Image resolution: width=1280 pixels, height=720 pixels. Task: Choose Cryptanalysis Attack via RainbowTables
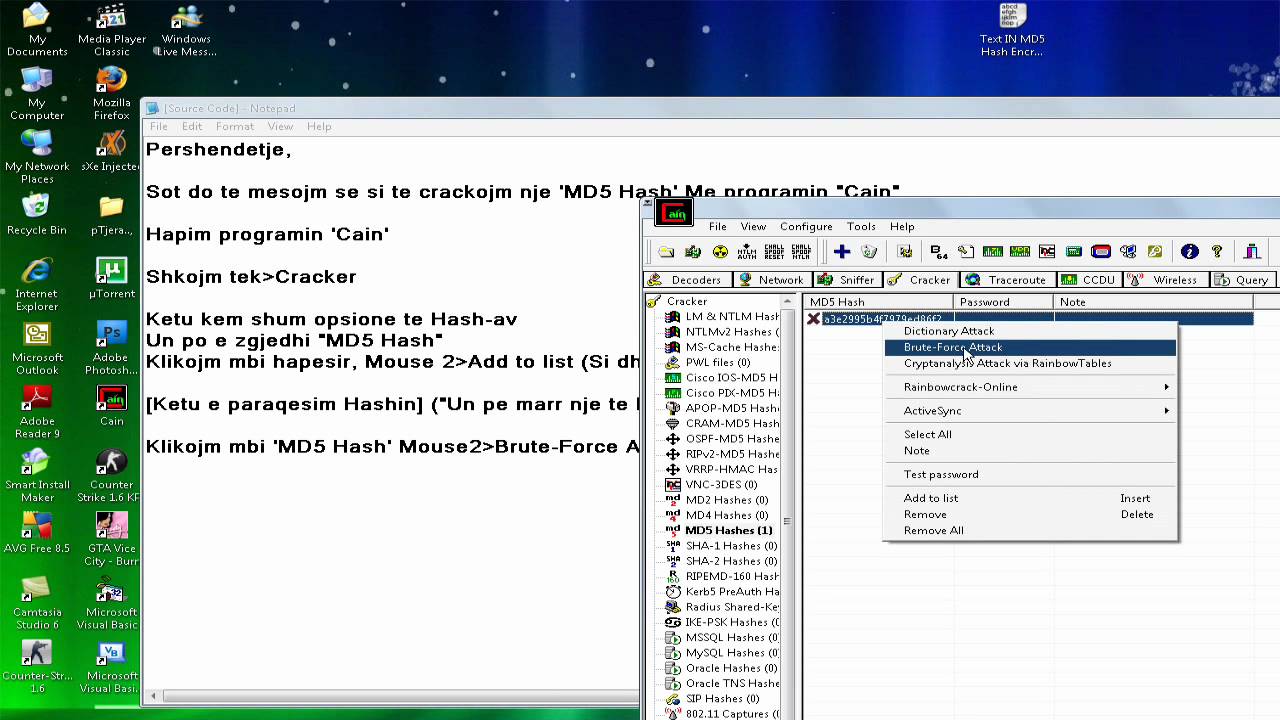(x=1030, y=363)
